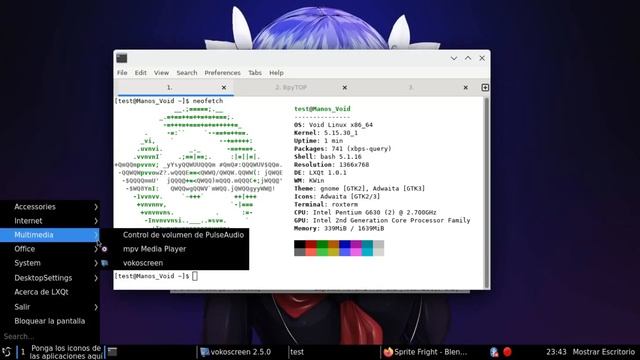Launch mpv Media Player
This screenshot has width=640, height=360.
(175, 249)
